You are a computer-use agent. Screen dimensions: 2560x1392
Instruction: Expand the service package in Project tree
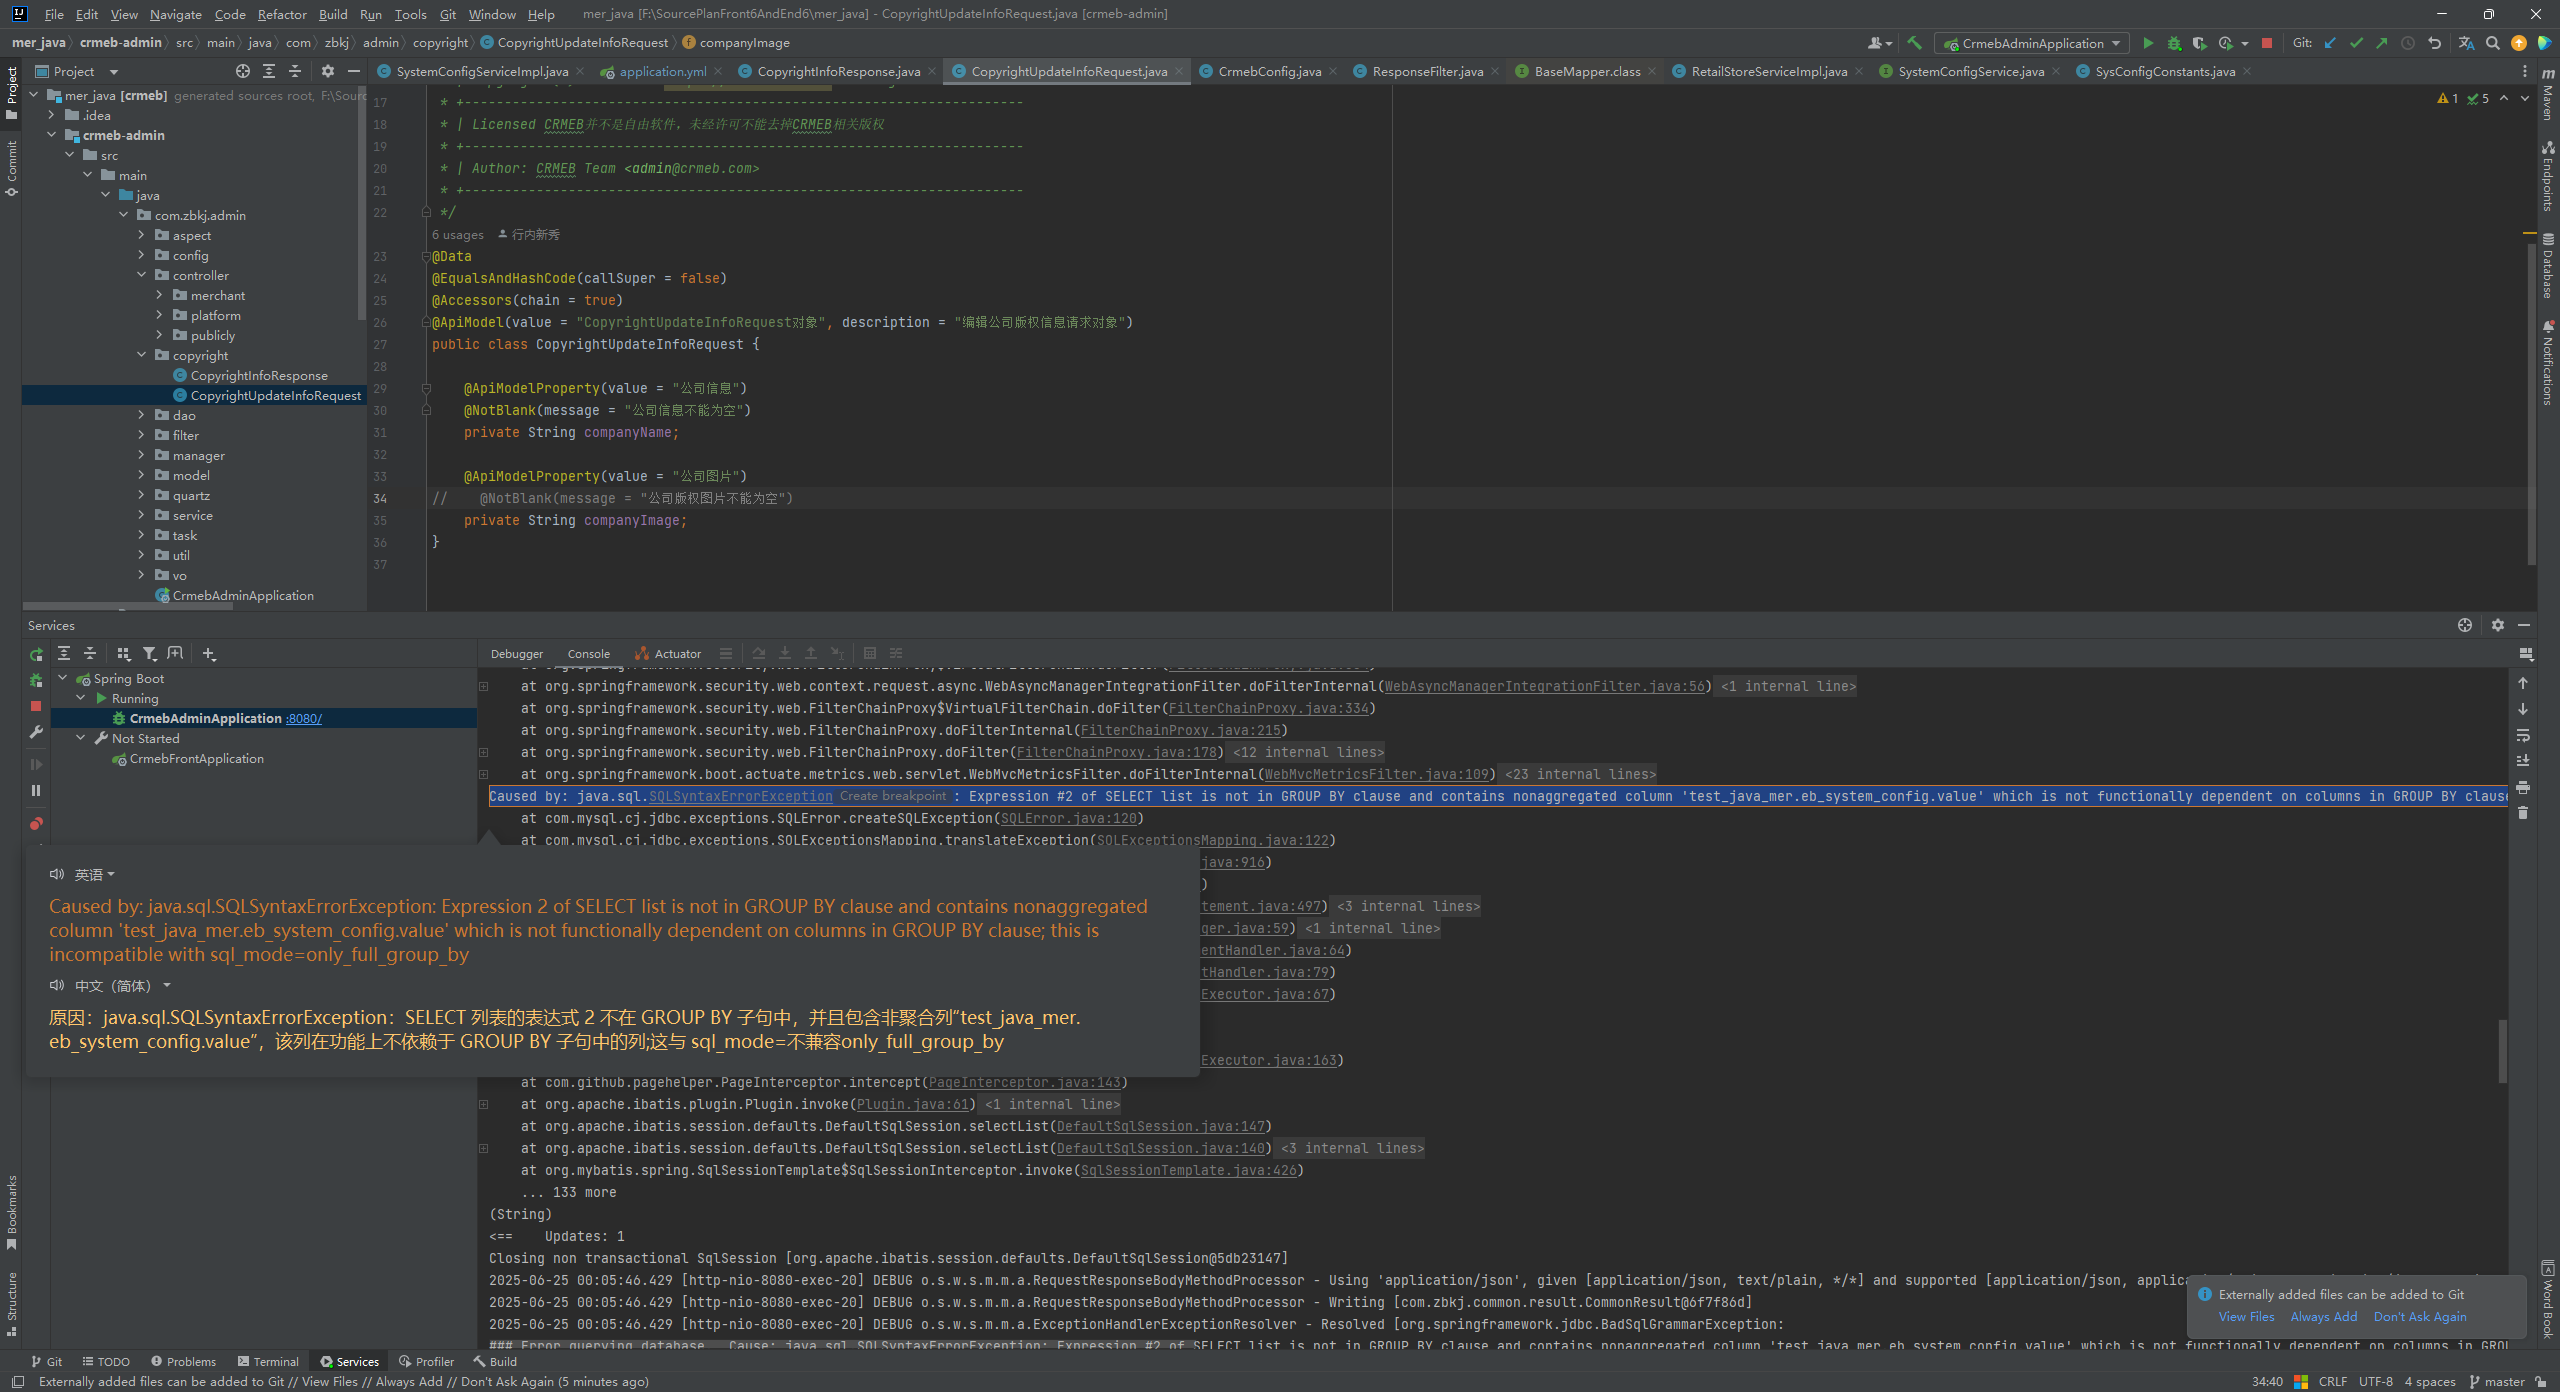tap(141, 515)
